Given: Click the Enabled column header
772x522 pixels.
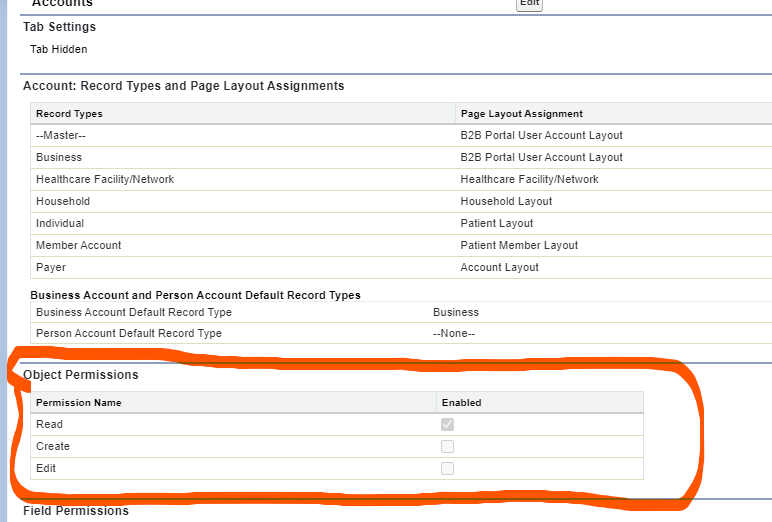Looking at the screenshot, I should tap(461, 402).
